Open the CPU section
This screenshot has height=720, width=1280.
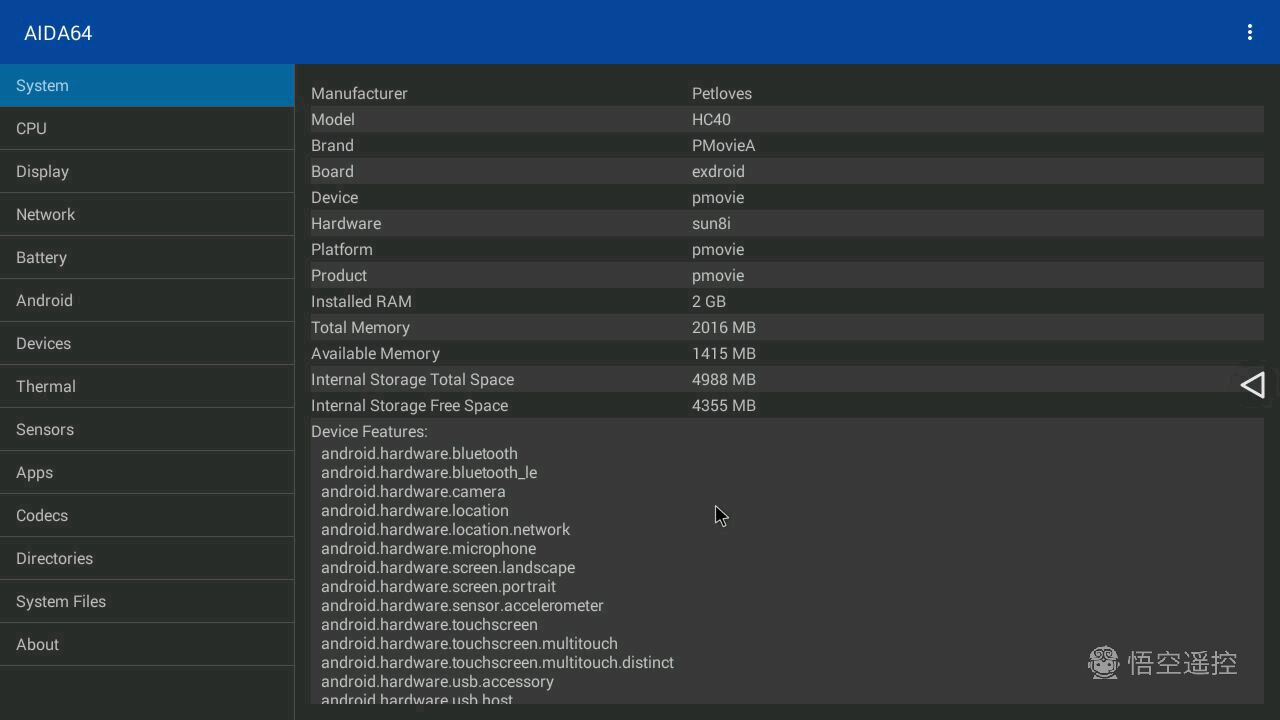(147, 129)
